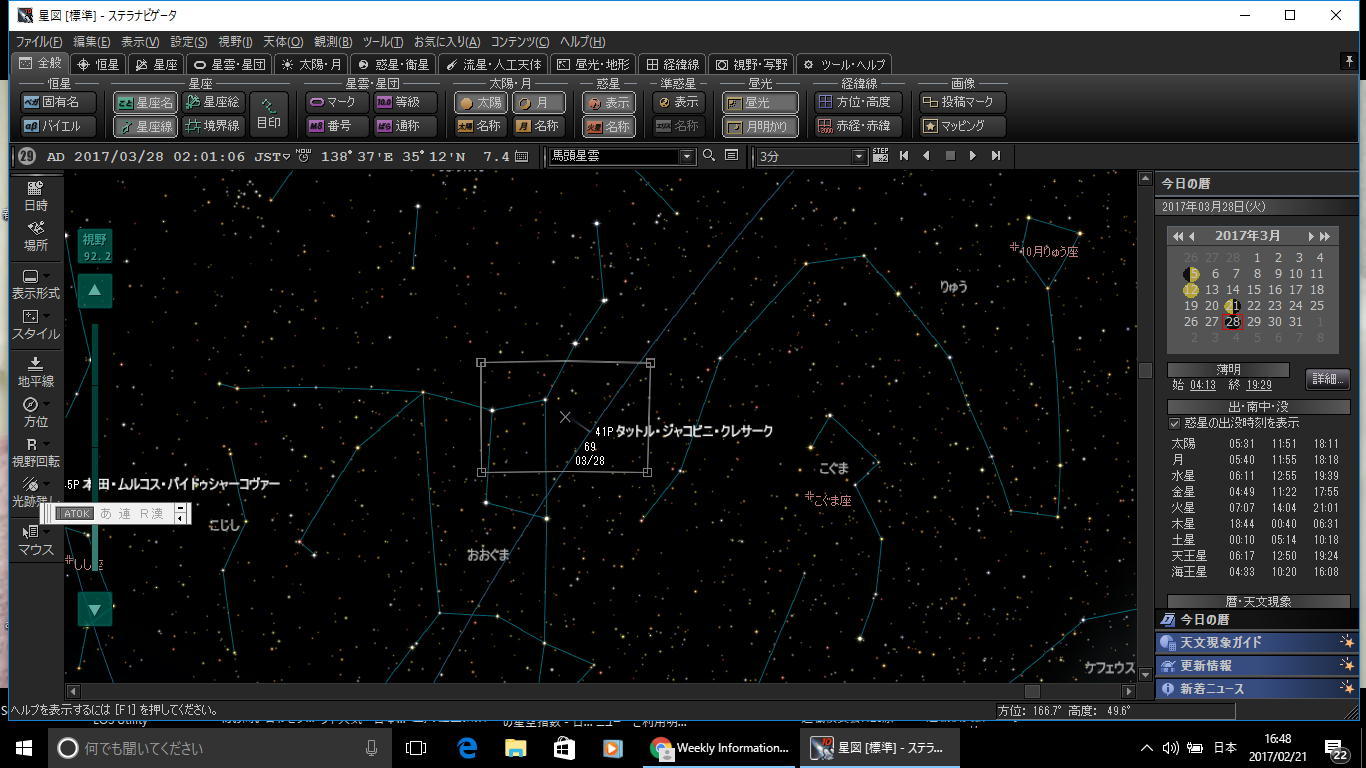Show nebula magnitudes (等級)
1366x768 pixels.
[405, 102]
